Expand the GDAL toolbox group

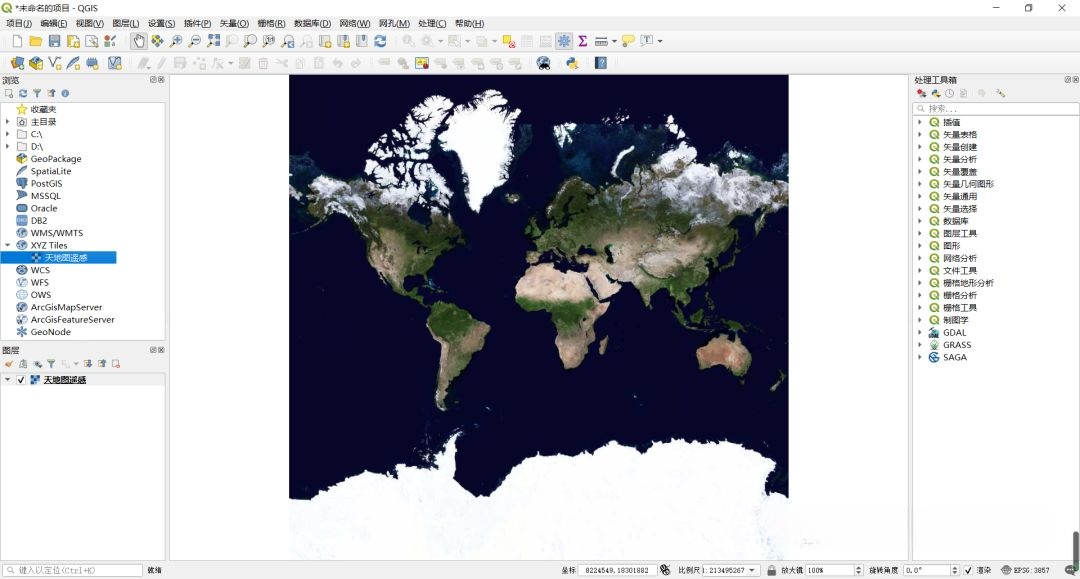[x=920, y=333]
